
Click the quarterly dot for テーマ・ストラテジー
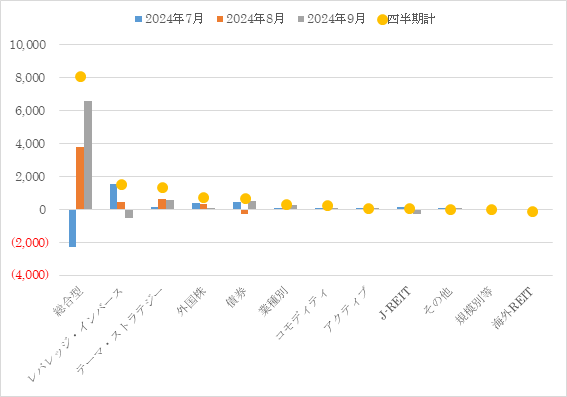click(x=162, y=187)
